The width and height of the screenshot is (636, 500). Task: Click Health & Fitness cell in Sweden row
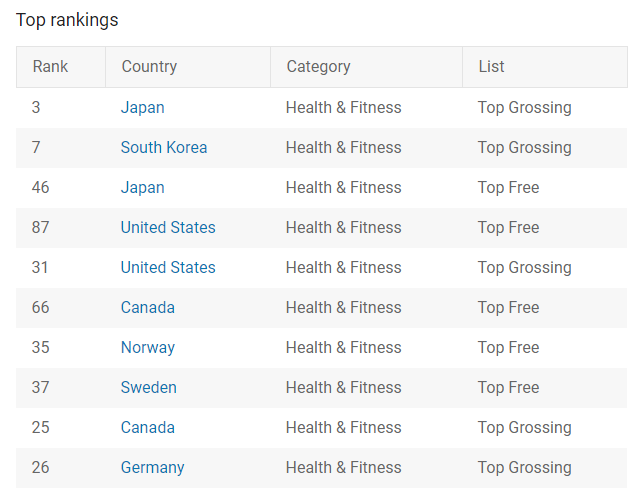344,388
